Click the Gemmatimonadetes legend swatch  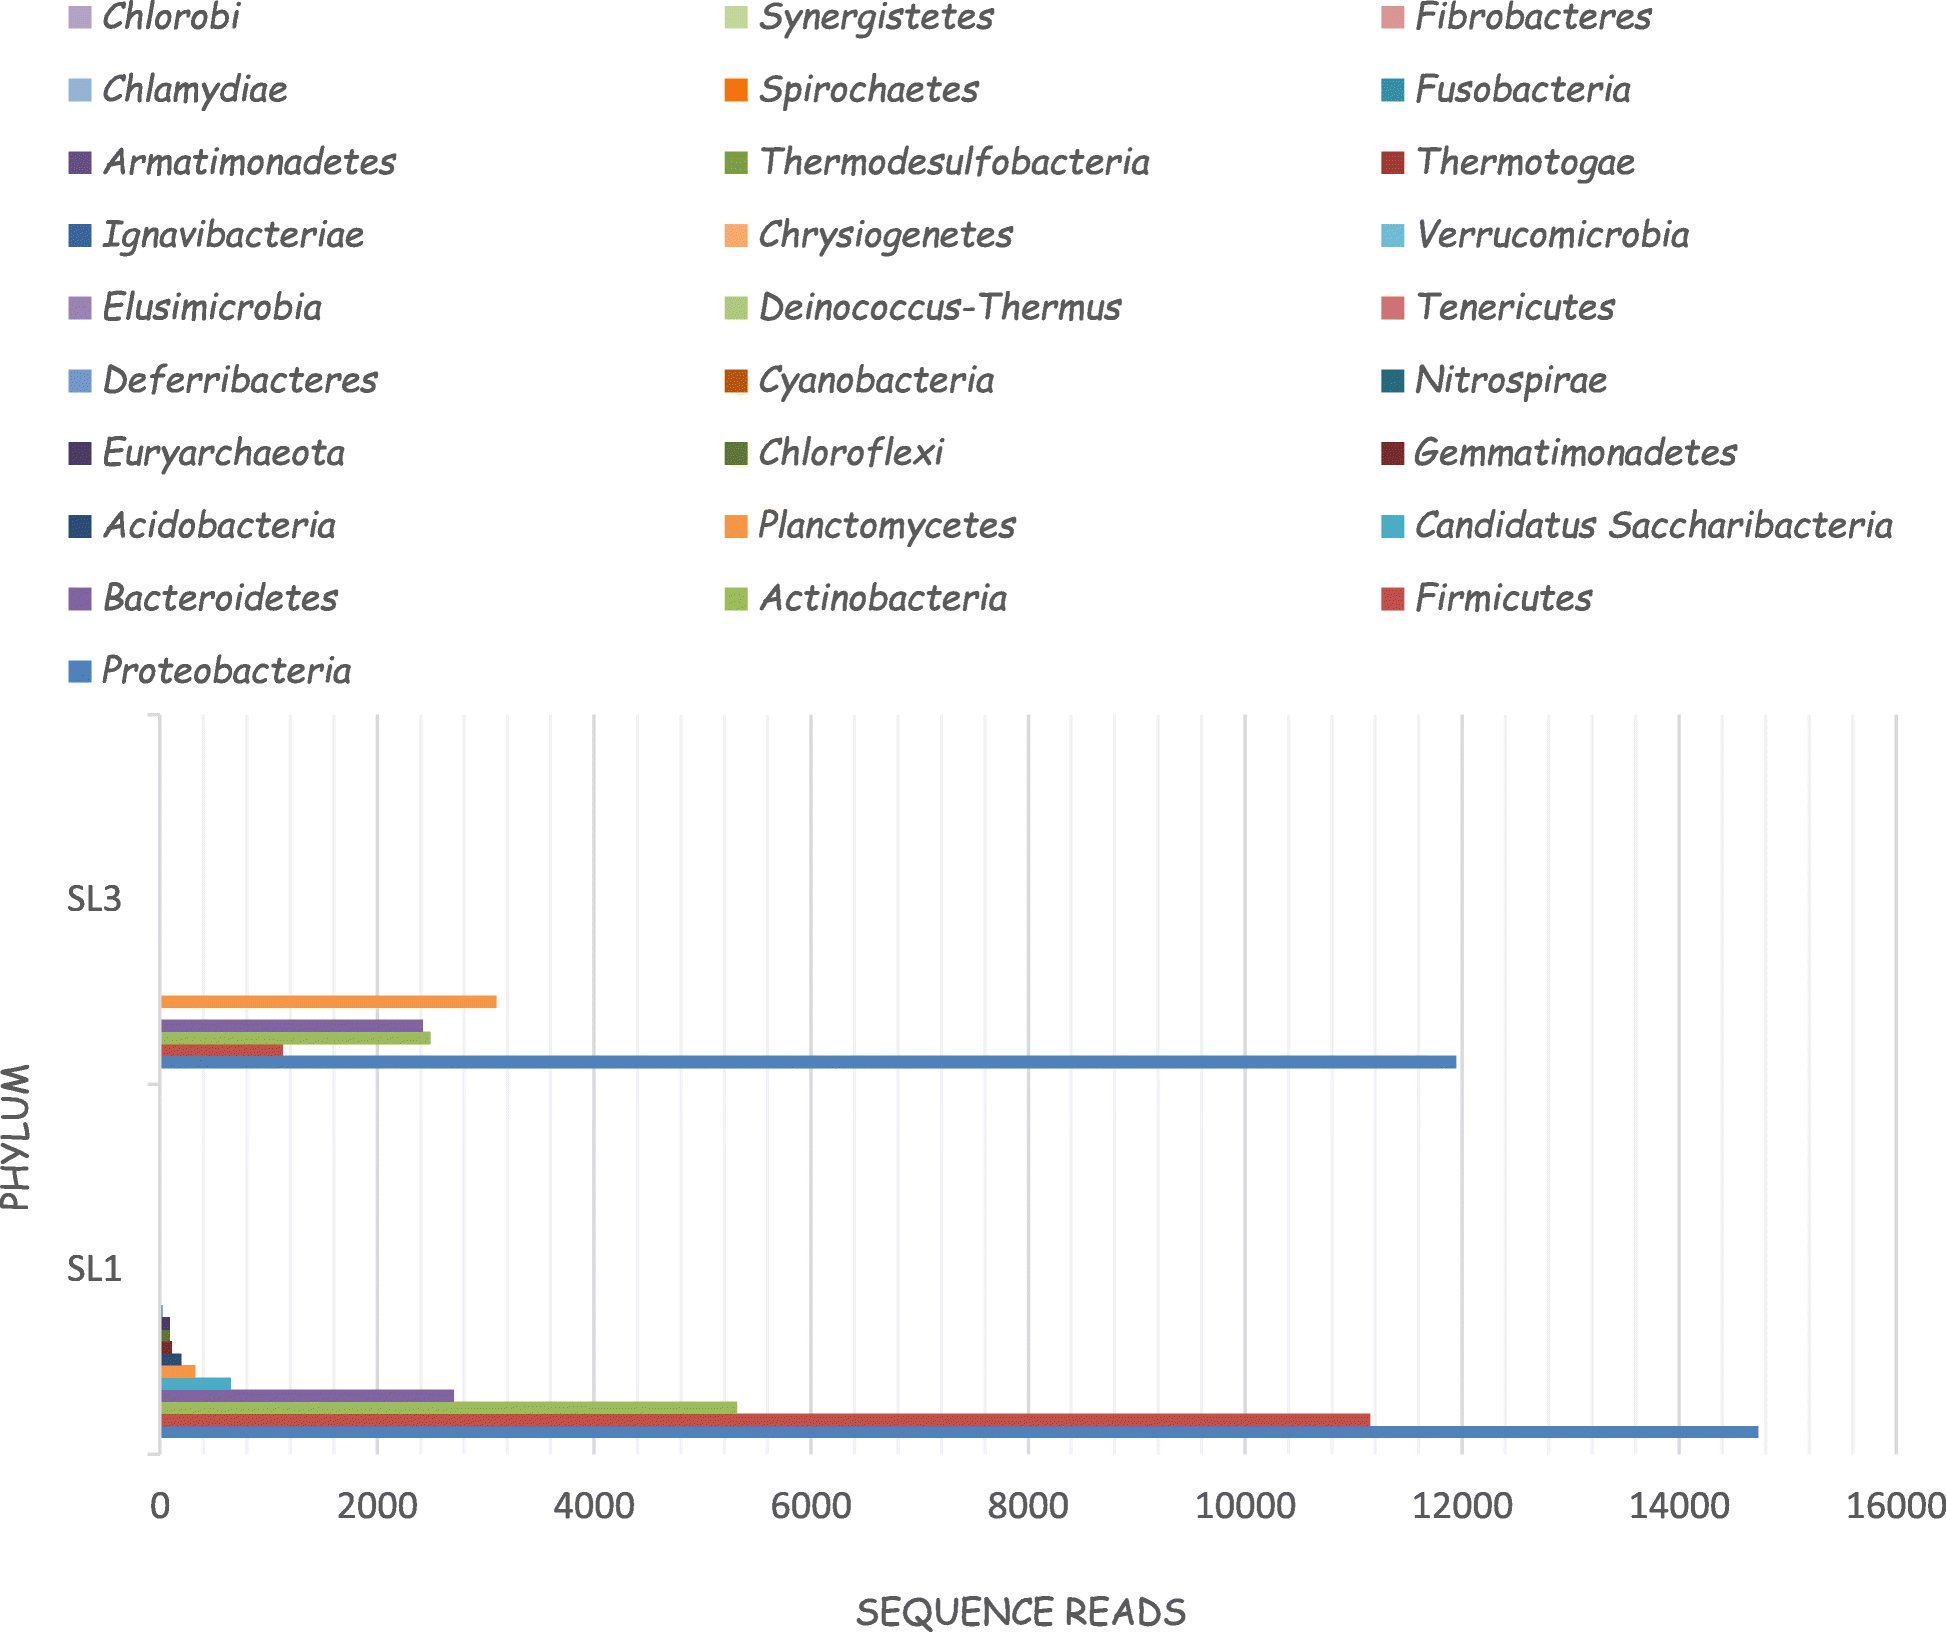tap(1393, 453)
